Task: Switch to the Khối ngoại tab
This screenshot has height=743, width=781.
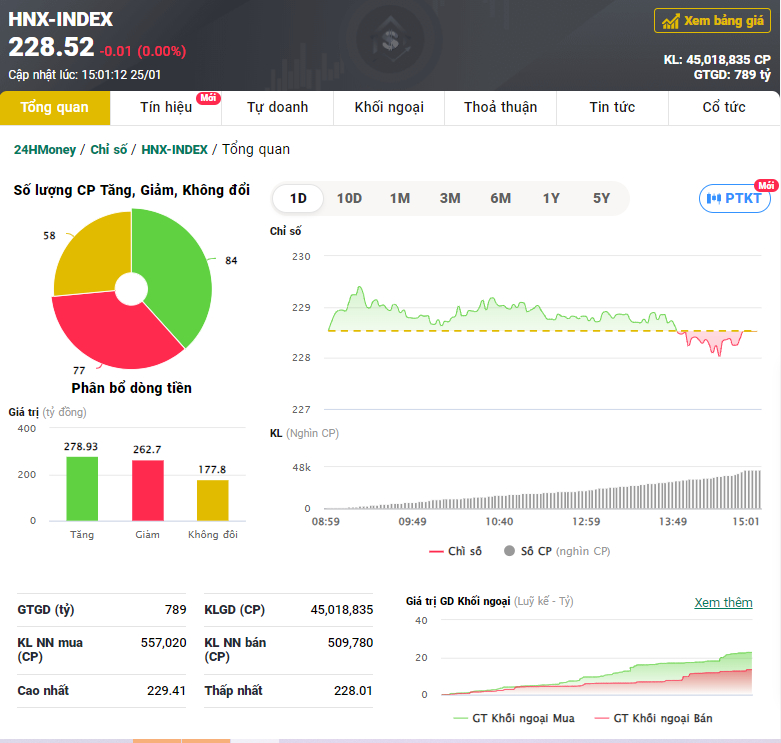Action: [x=389, y=108]
